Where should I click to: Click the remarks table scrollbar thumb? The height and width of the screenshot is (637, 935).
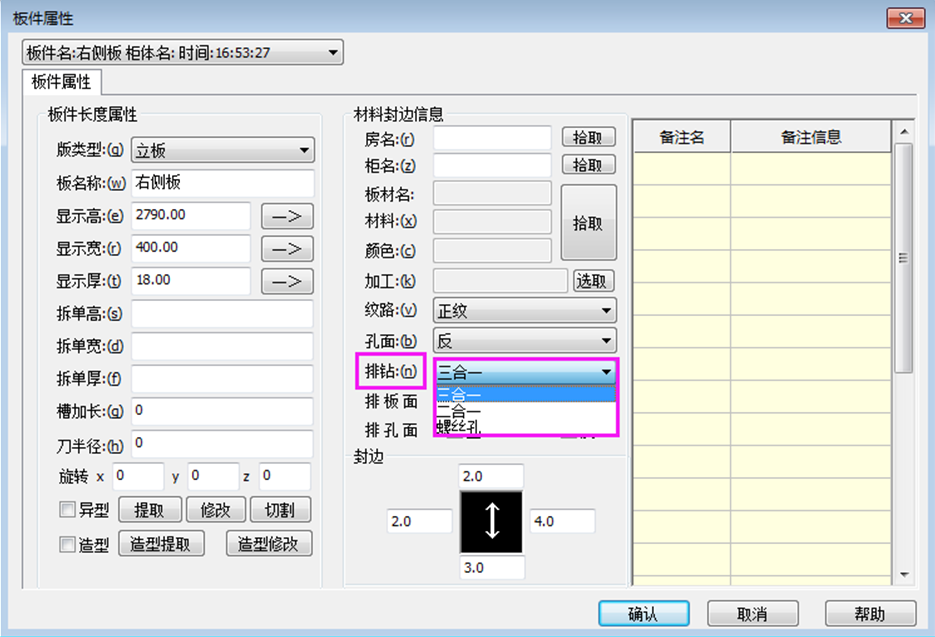click(904, 258)
